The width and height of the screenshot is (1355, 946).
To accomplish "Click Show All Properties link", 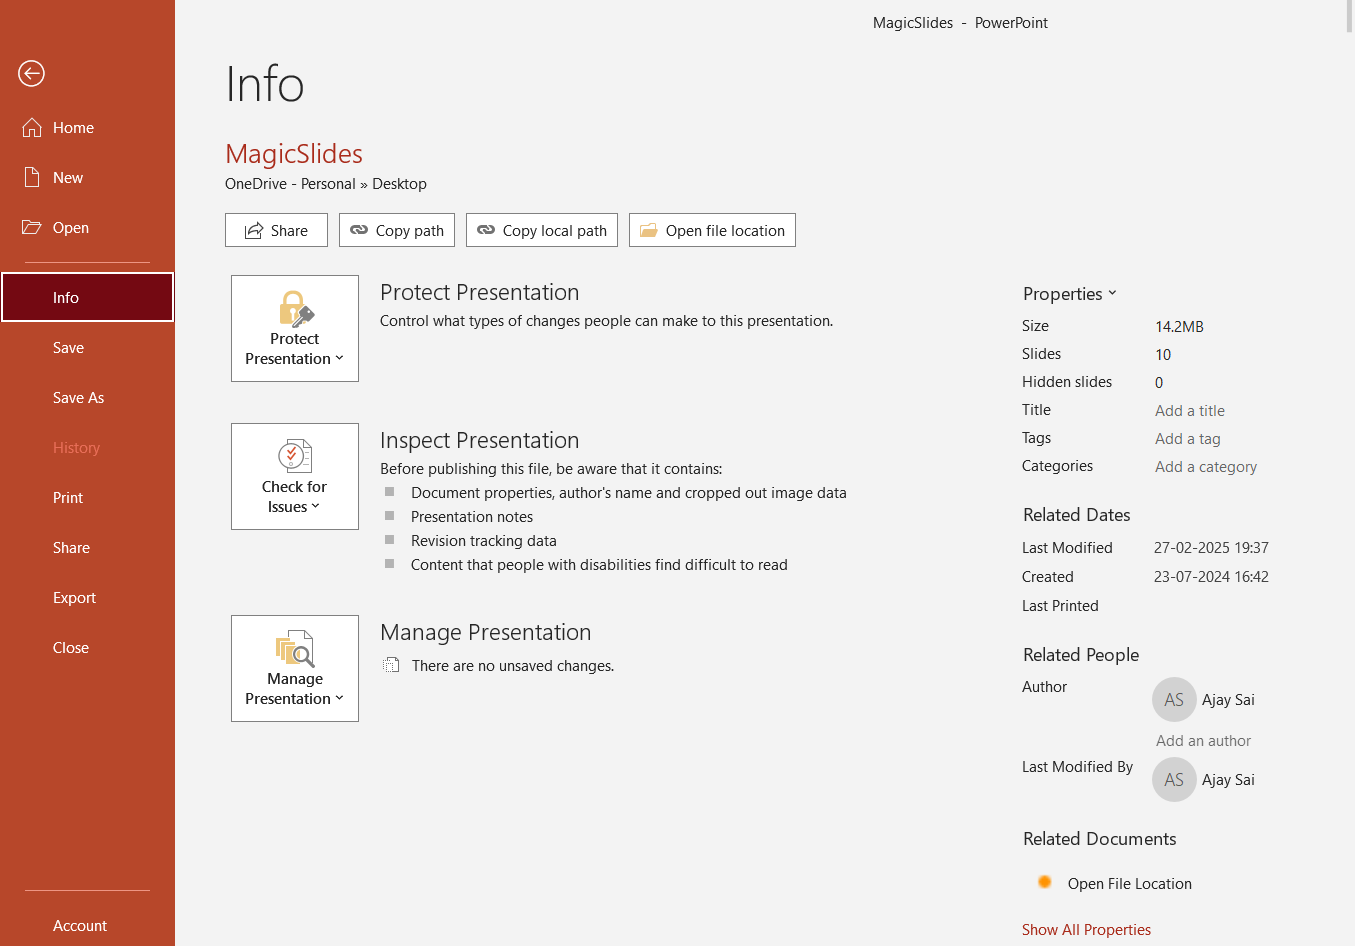I will (x=1086, y=929).
